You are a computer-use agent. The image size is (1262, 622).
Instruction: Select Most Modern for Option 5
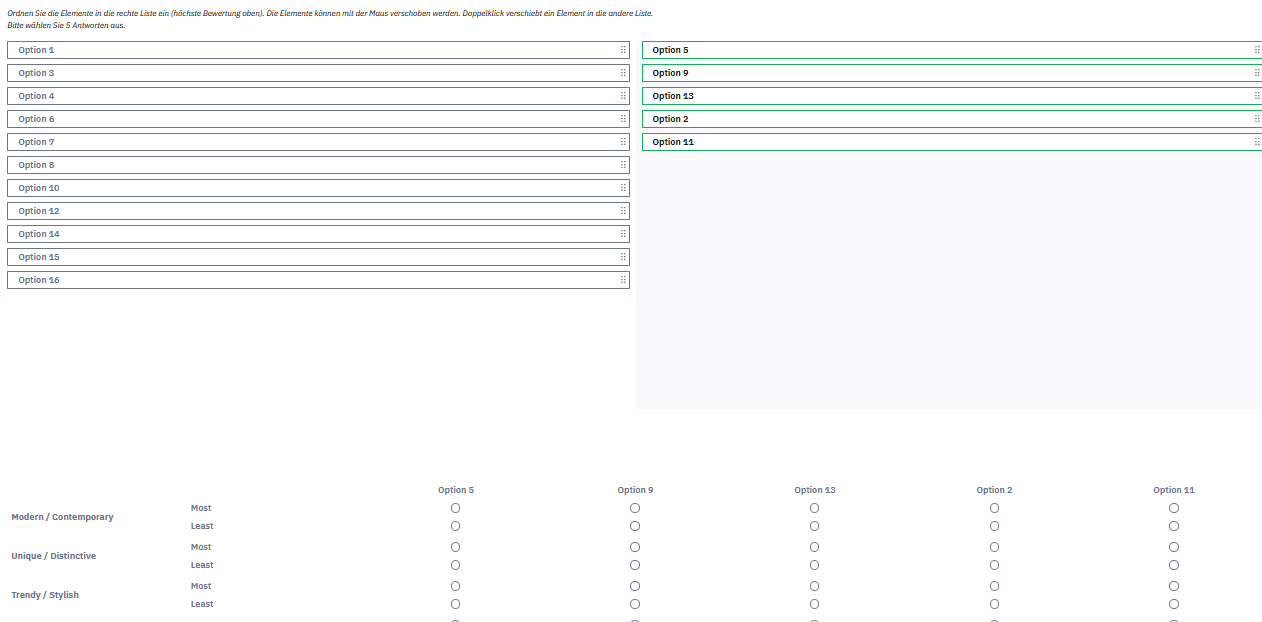pos(456,508)
